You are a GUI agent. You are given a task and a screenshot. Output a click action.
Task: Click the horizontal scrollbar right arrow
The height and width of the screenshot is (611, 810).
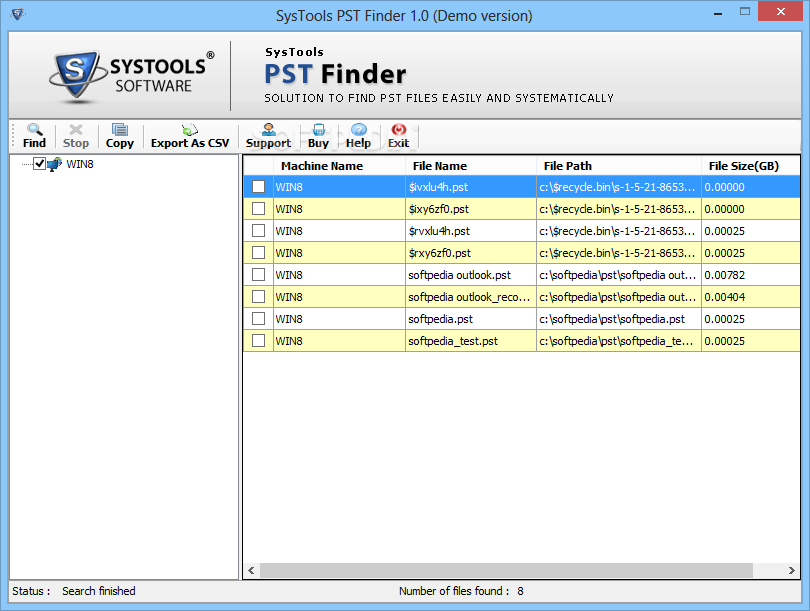(x=791, y=570)
